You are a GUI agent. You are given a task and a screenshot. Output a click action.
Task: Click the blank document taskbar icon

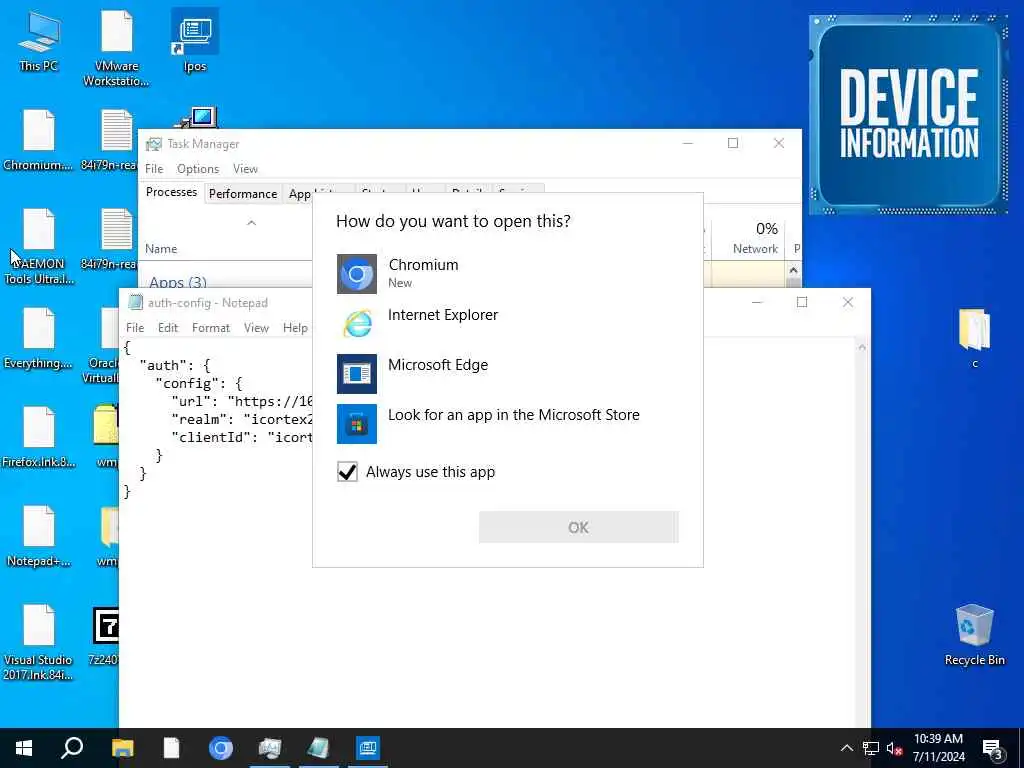(171, 748)
